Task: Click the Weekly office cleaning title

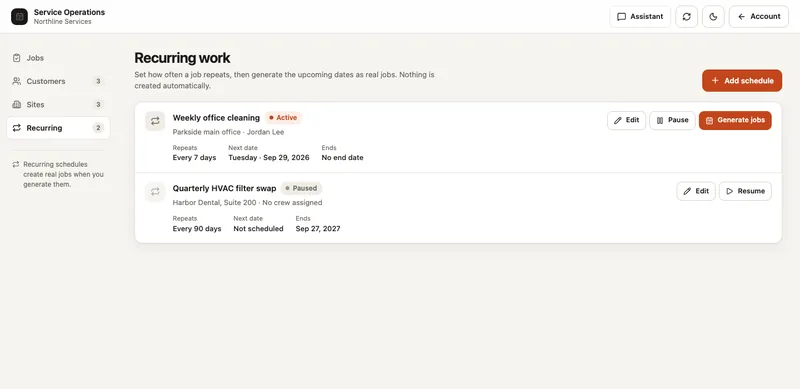Action: point(216,118)
